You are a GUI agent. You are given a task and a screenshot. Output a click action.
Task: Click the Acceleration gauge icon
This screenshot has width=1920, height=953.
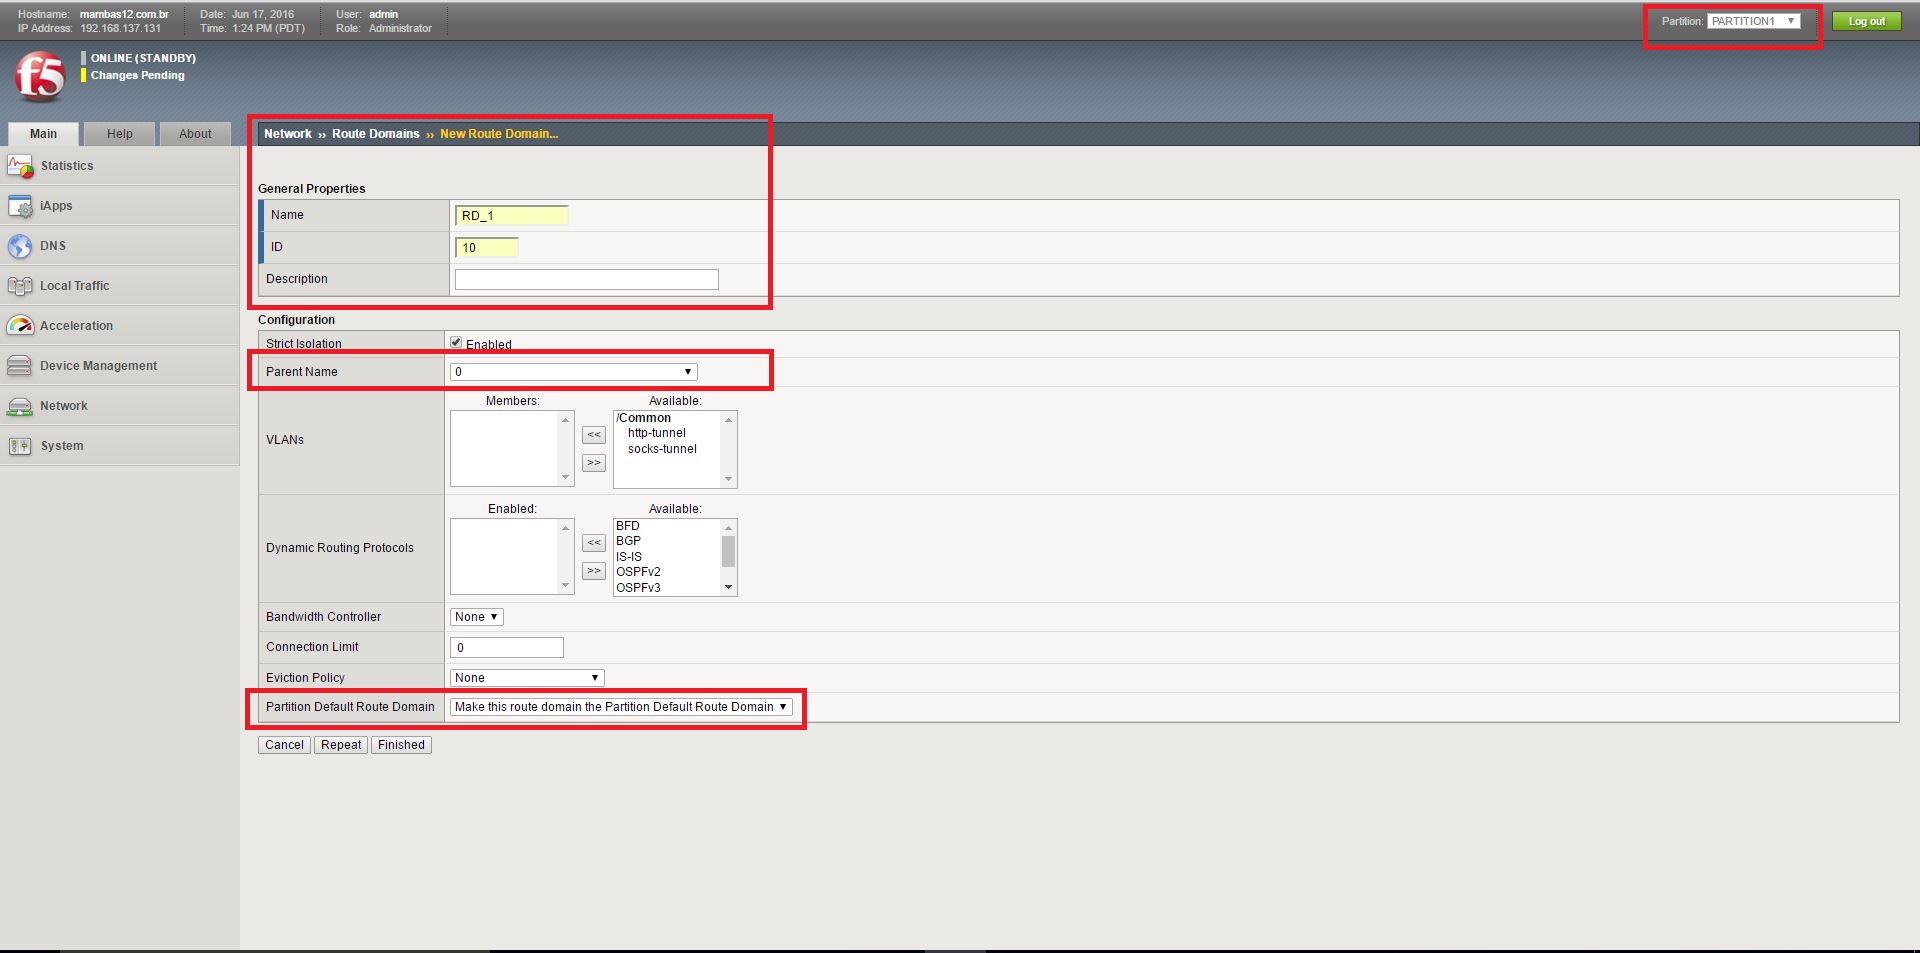click(20, 326)
